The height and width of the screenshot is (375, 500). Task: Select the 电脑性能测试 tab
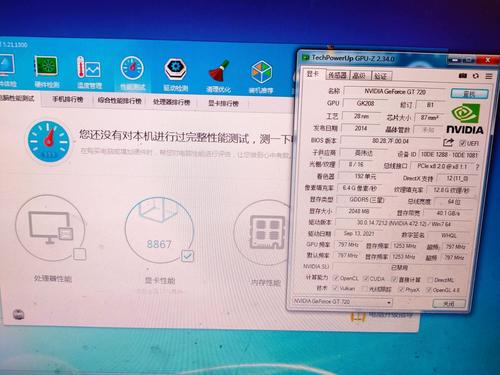pos(19,98)
